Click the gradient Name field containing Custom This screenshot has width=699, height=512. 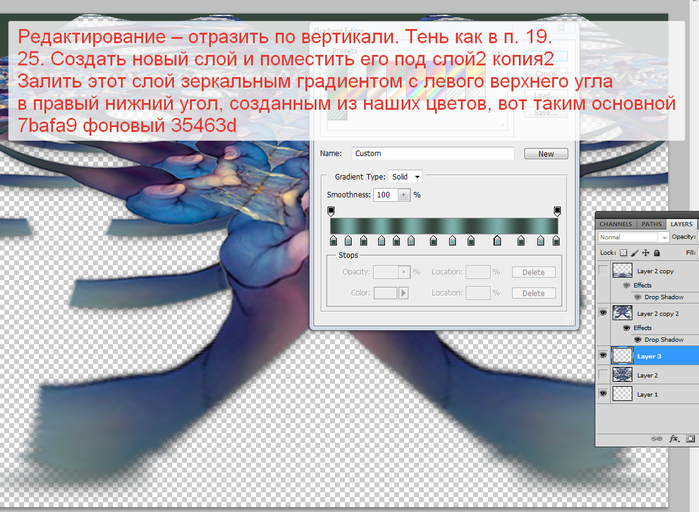tap(432, 153)
